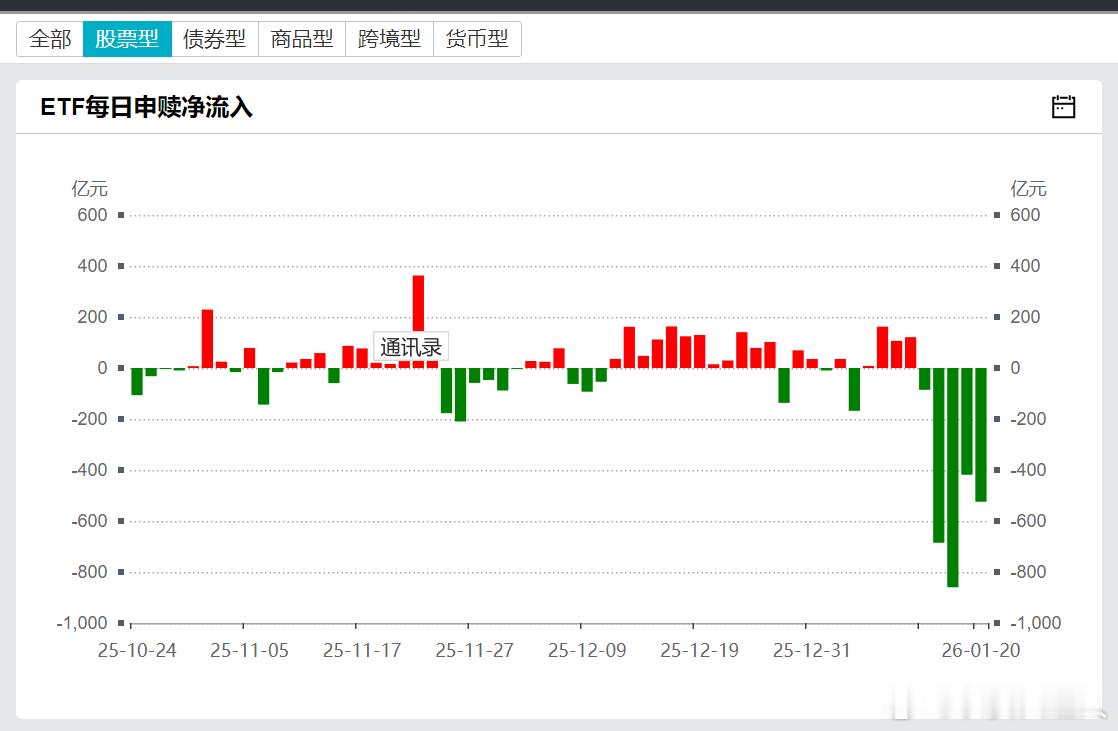This screenshot has width=1118, height=731.
Task: Click the right y-axis tick marker at -1,000
Action: pyautogui.click(x=997, y=622)
